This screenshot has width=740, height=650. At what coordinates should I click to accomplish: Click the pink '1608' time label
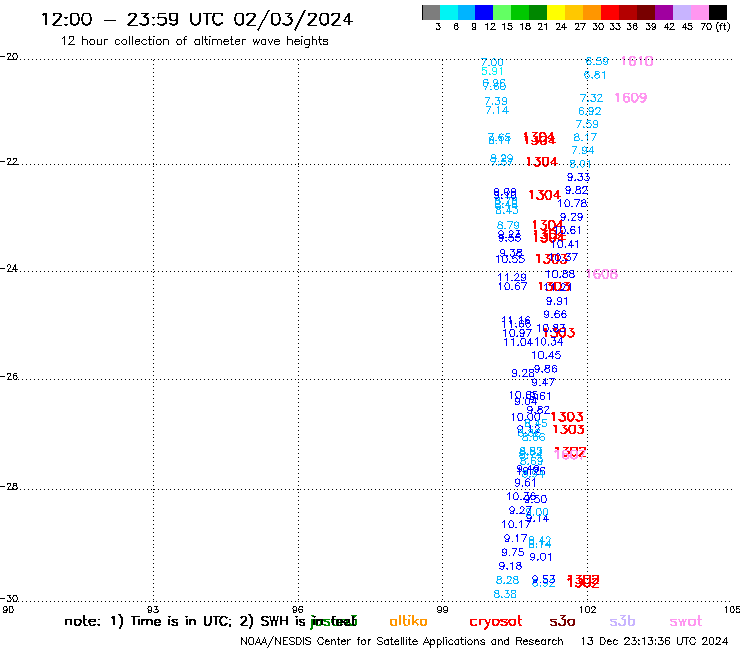tap(602, 274)
